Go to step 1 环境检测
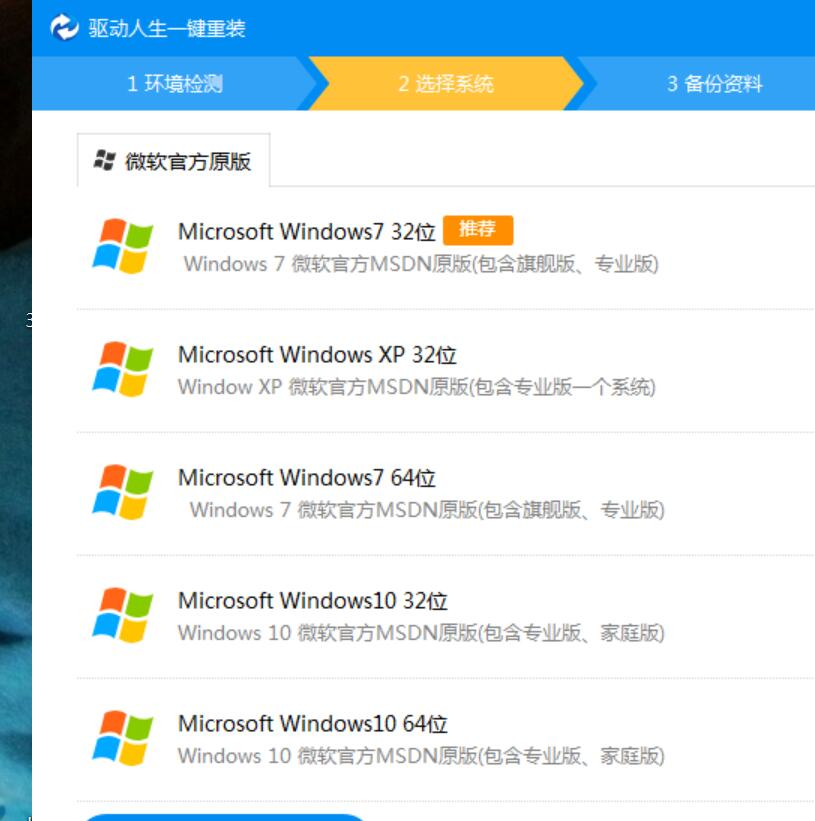 click(x=175, y=84)
